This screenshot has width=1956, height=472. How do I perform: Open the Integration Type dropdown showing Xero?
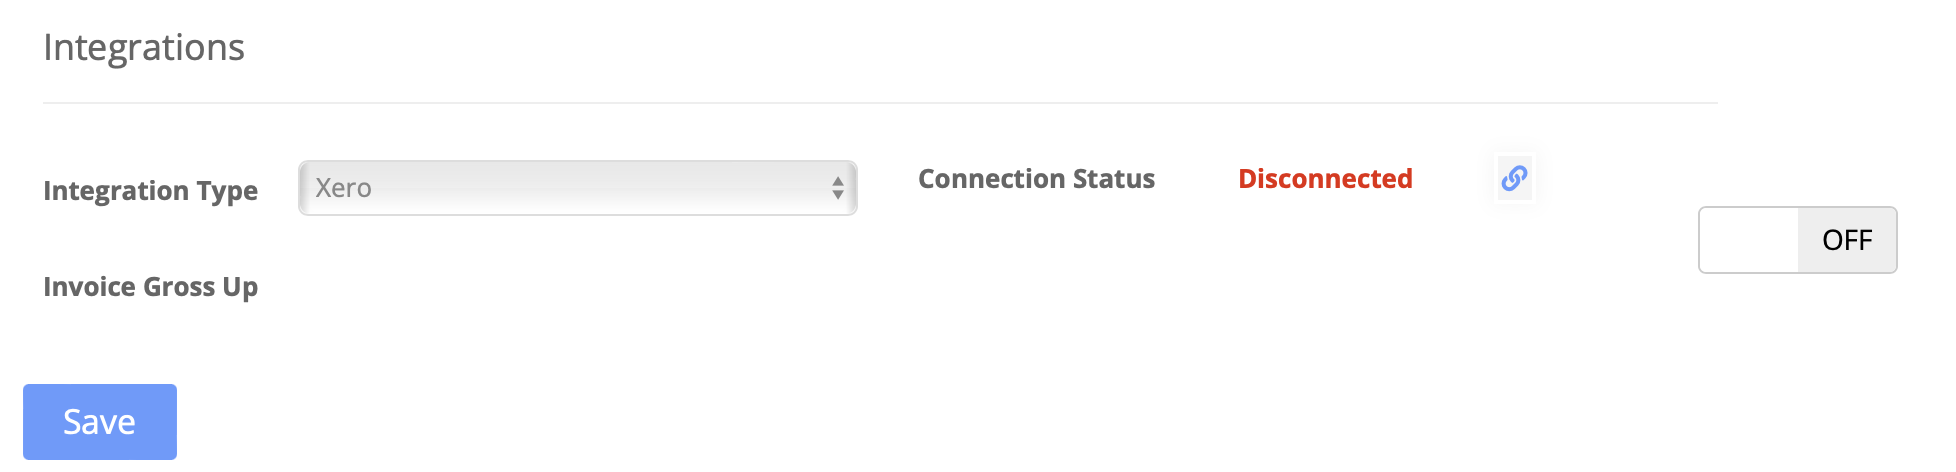point(578,188)
